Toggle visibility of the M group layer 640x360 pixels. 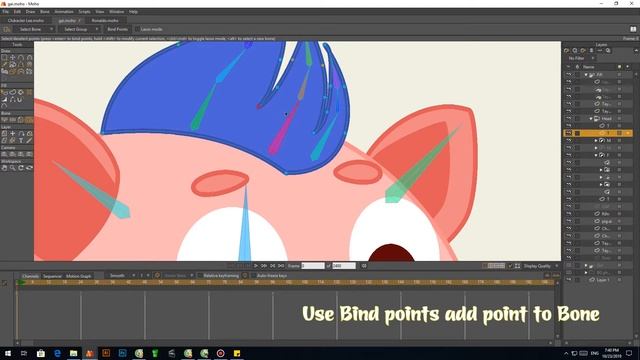point(569,140)
